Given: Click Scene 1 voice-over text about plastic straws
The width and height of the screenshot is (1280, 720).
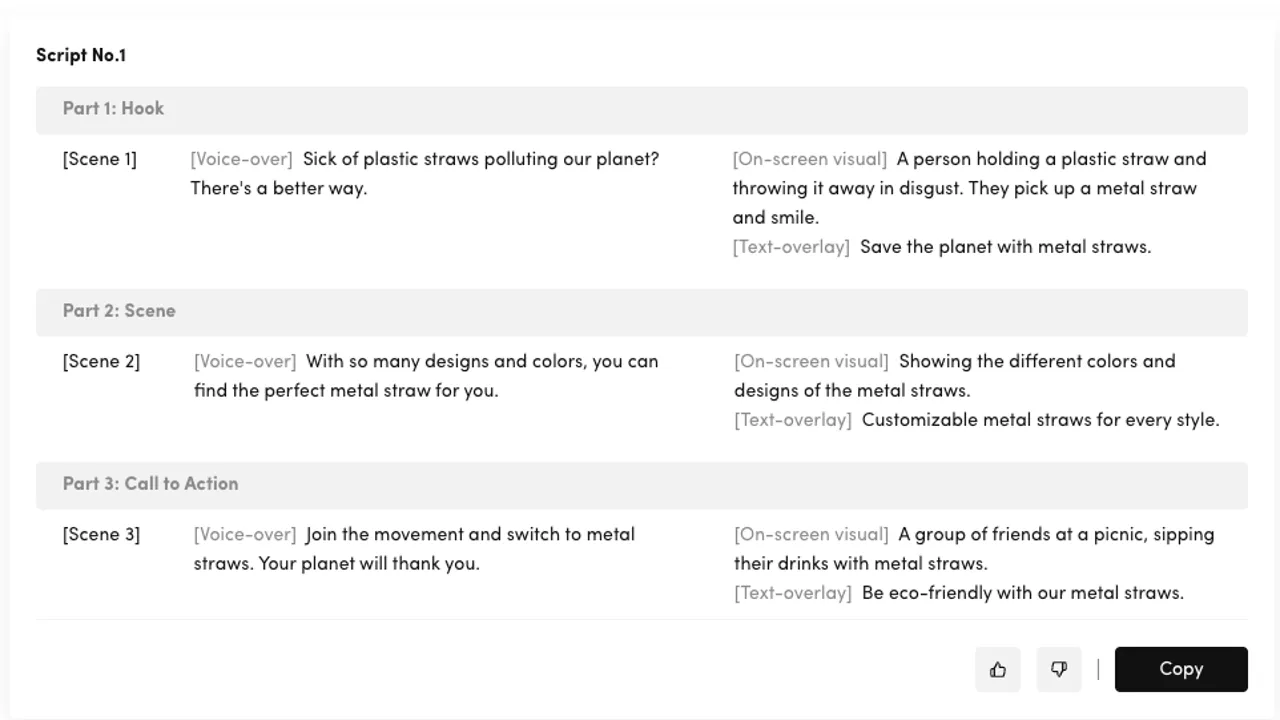Looking at the screenshot, I should [x=425, y=174].
